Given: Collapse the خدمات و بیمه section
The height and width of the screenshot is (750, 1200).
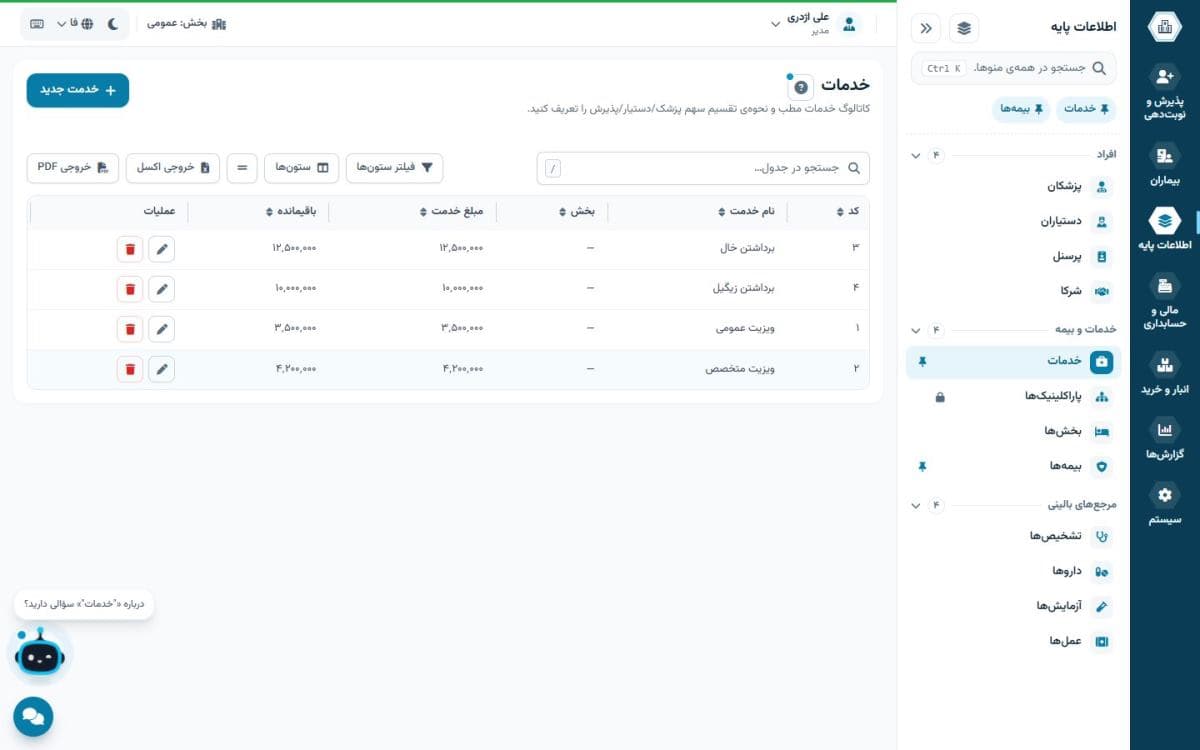Looking at the screenshot, I should [x=916, y=330].
